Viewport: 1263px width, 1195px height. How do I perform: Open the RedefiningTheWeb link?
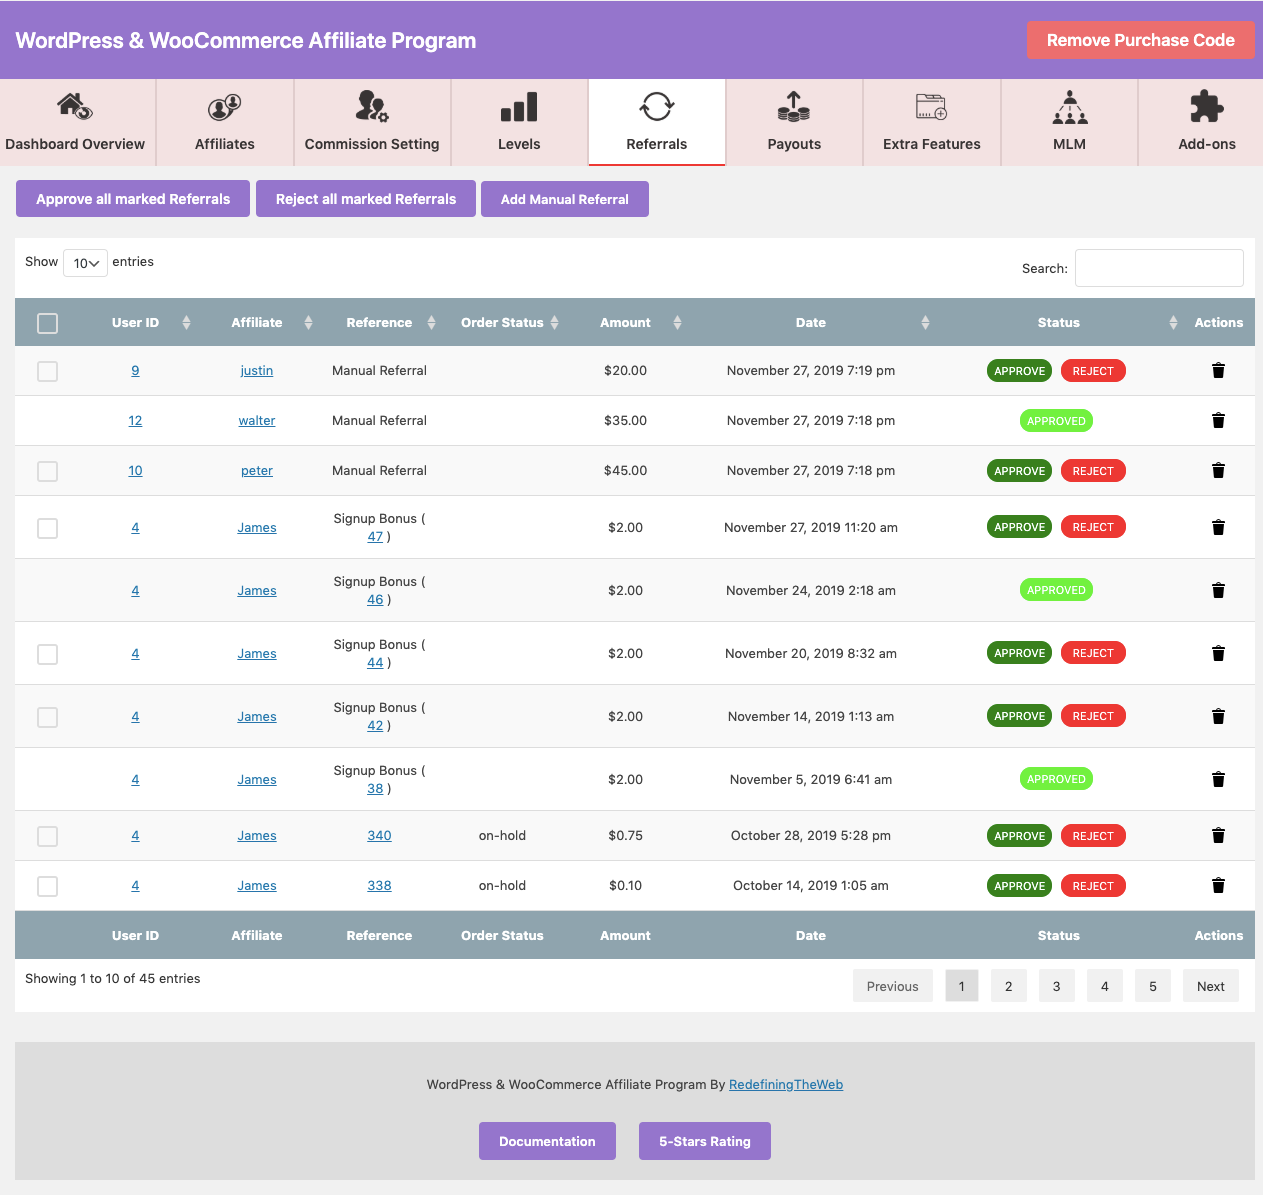(786, 1084)
